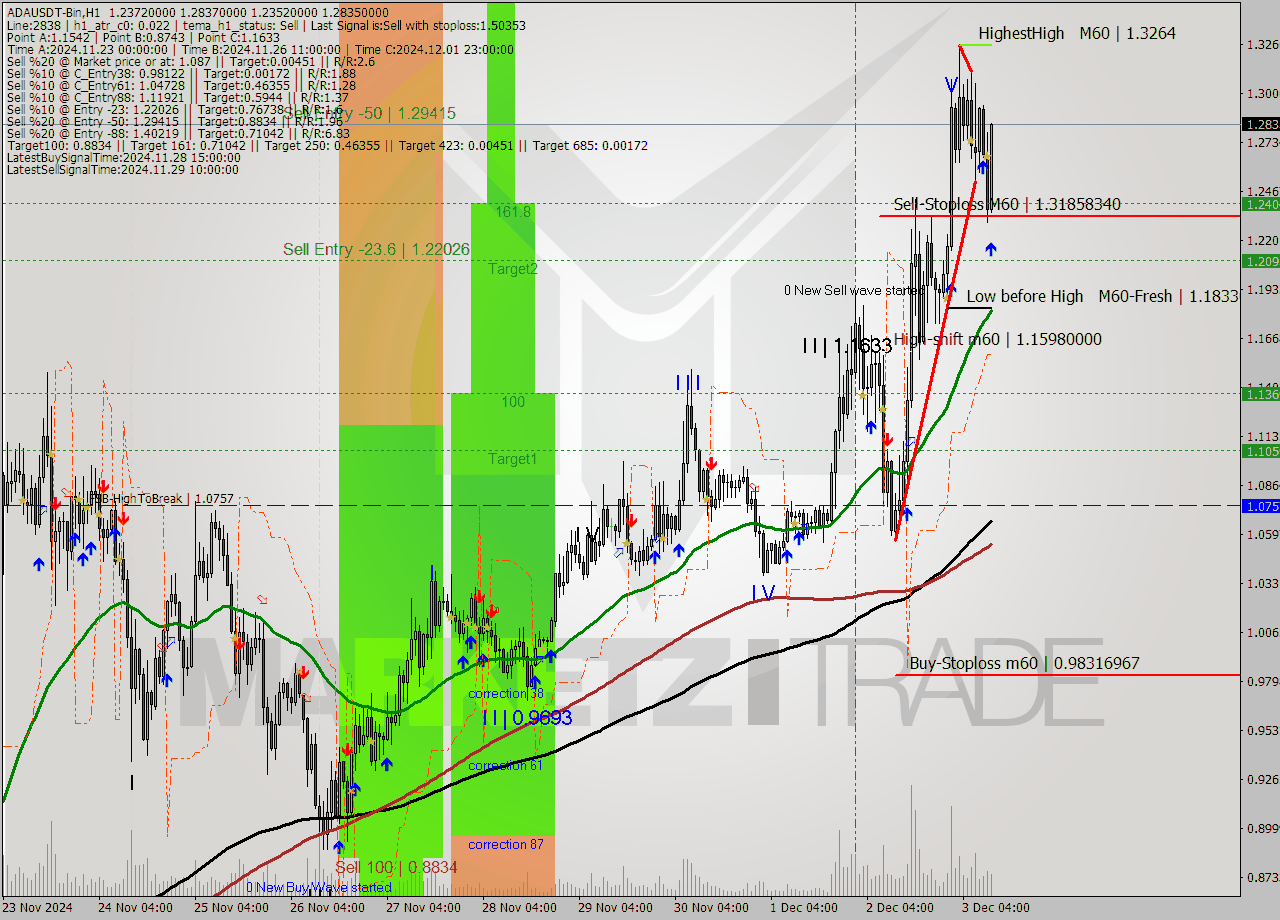Click the green 1.105 price tag
The height and width of the screenshot is (920, 1280).
tap(1260, 451)
